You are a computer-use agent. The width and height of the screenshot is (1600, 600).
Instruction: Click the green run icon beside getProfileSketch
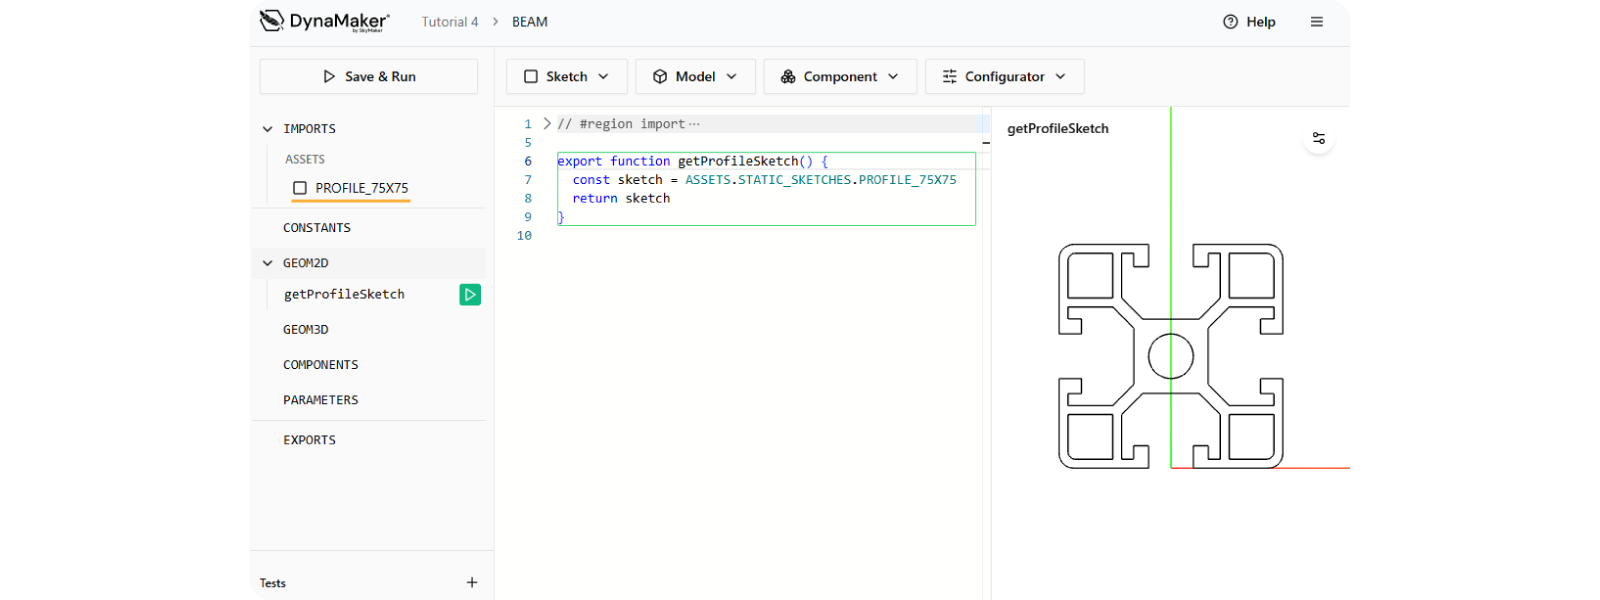pyautogui.click(x=470, y=294)
